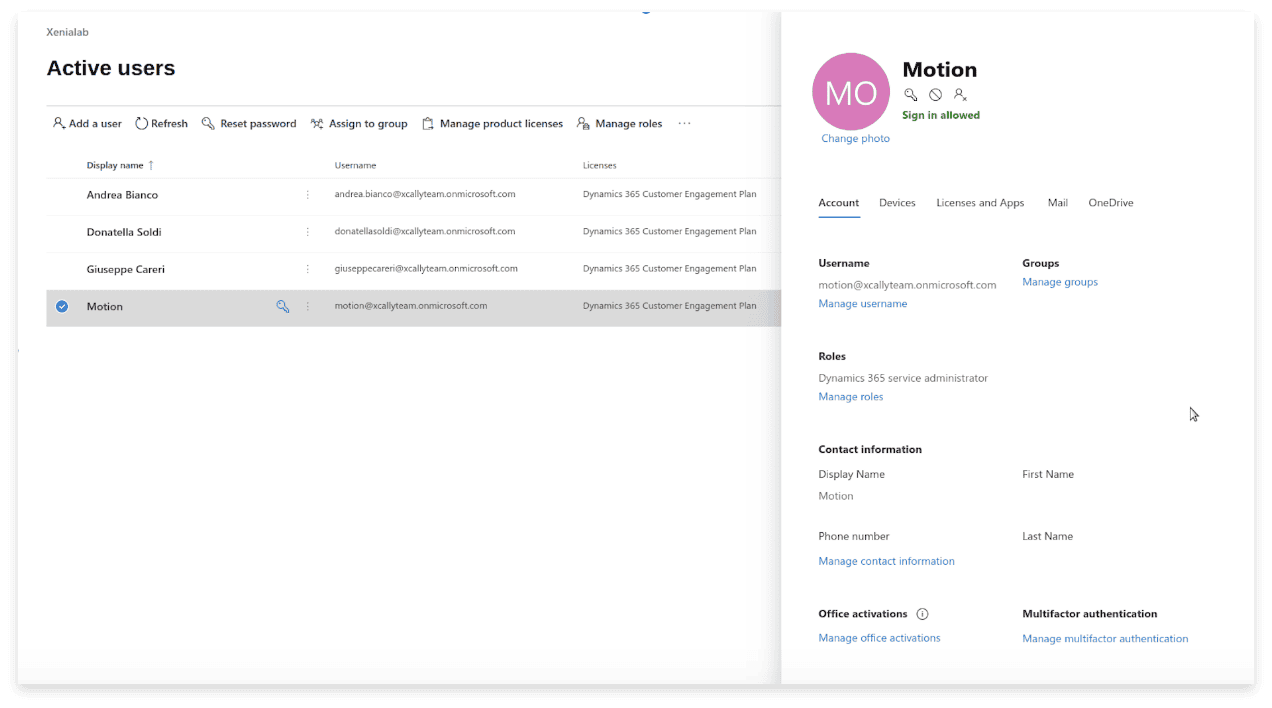The image size is (1272, 708).
Task: Open the three-dot menu for Andrea Bianco
Action: (x=308, y=195)
